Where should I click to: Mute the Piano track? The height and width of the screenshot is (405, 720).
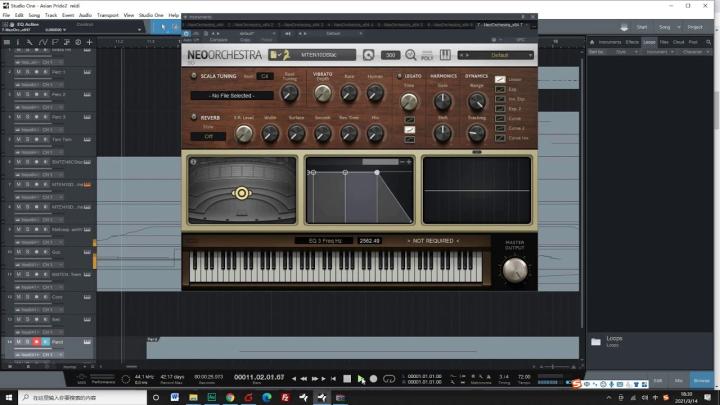click(x=18, y=342)
